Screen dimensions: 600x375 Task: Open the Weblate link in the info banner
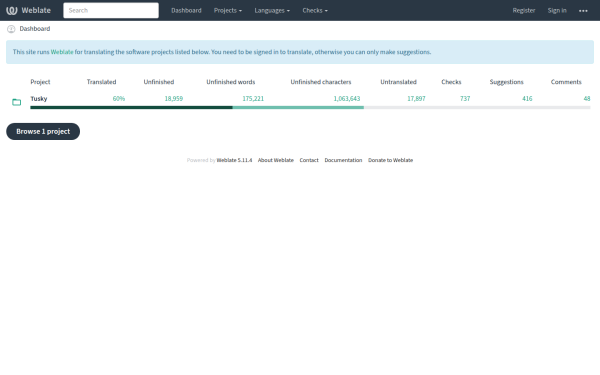62,52
